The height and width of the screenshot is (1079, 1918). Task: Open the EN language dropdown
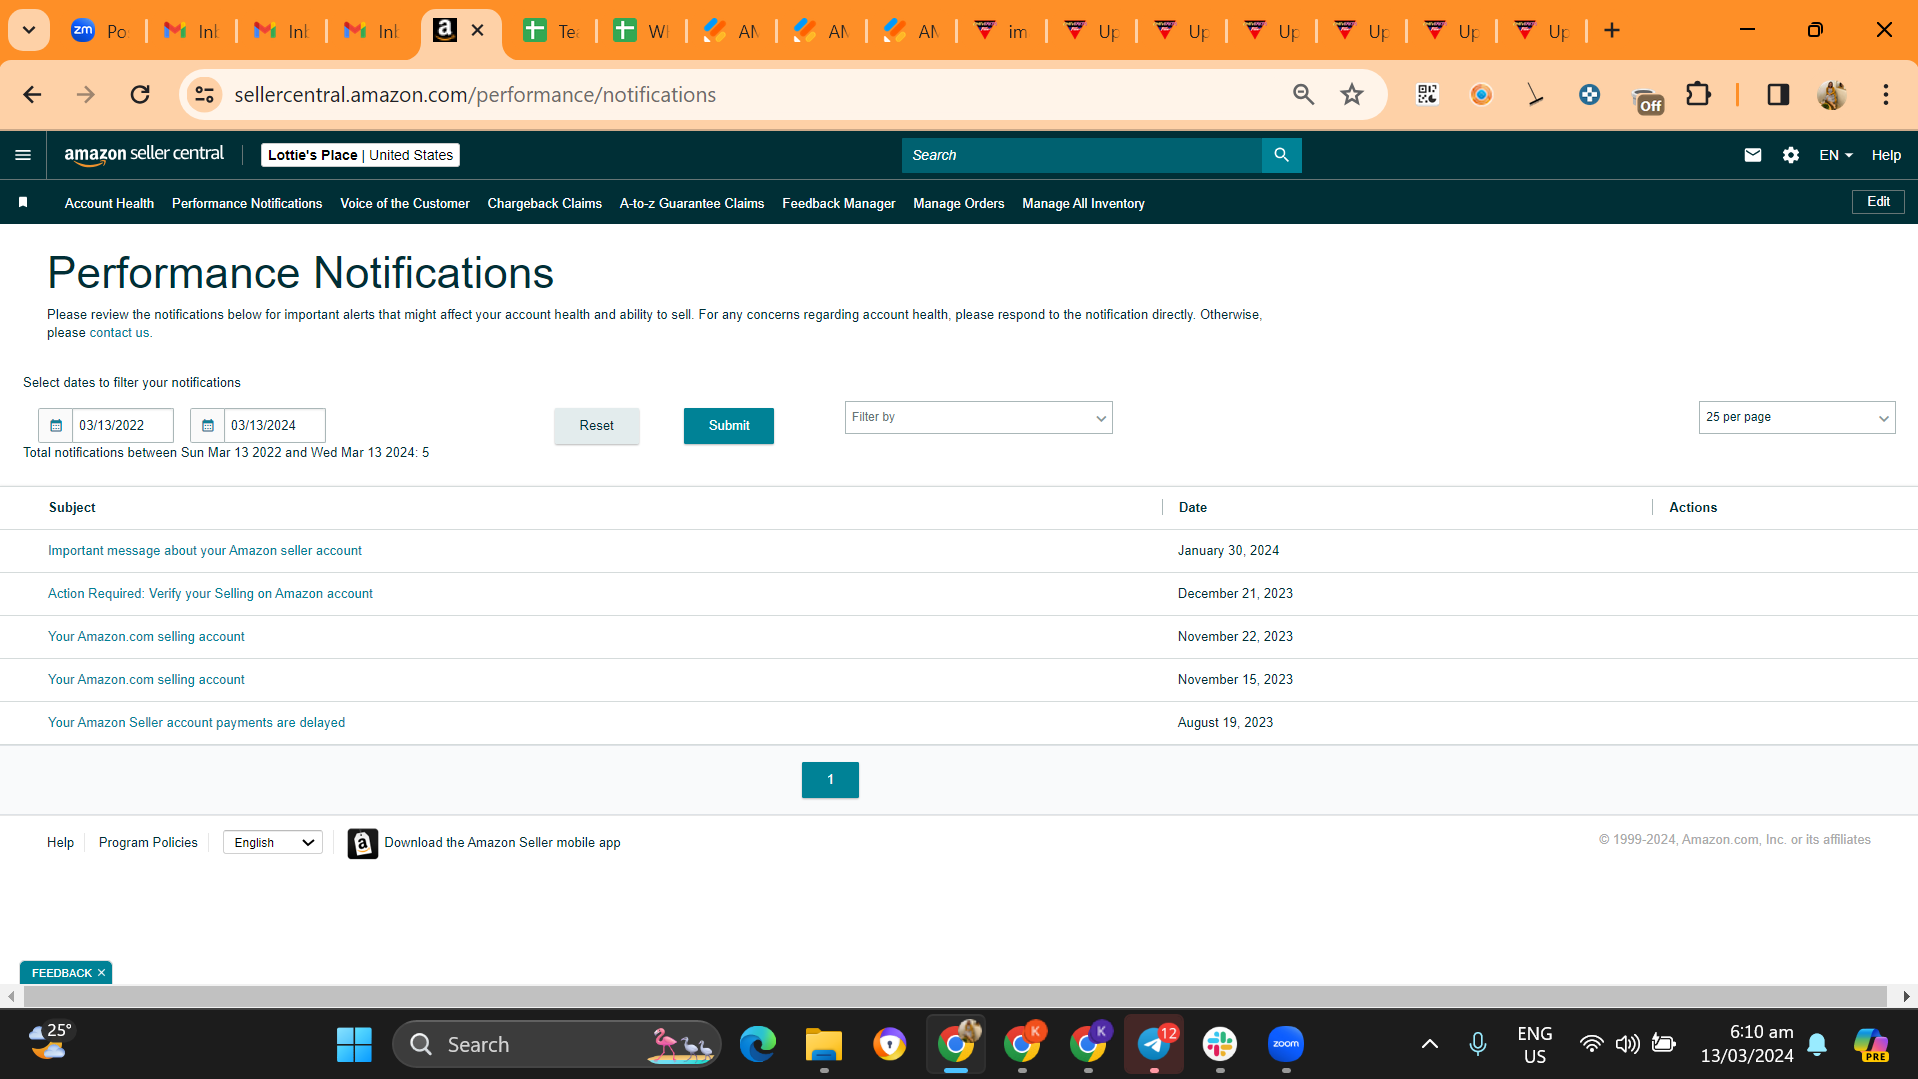click(x=1836, y=155)
